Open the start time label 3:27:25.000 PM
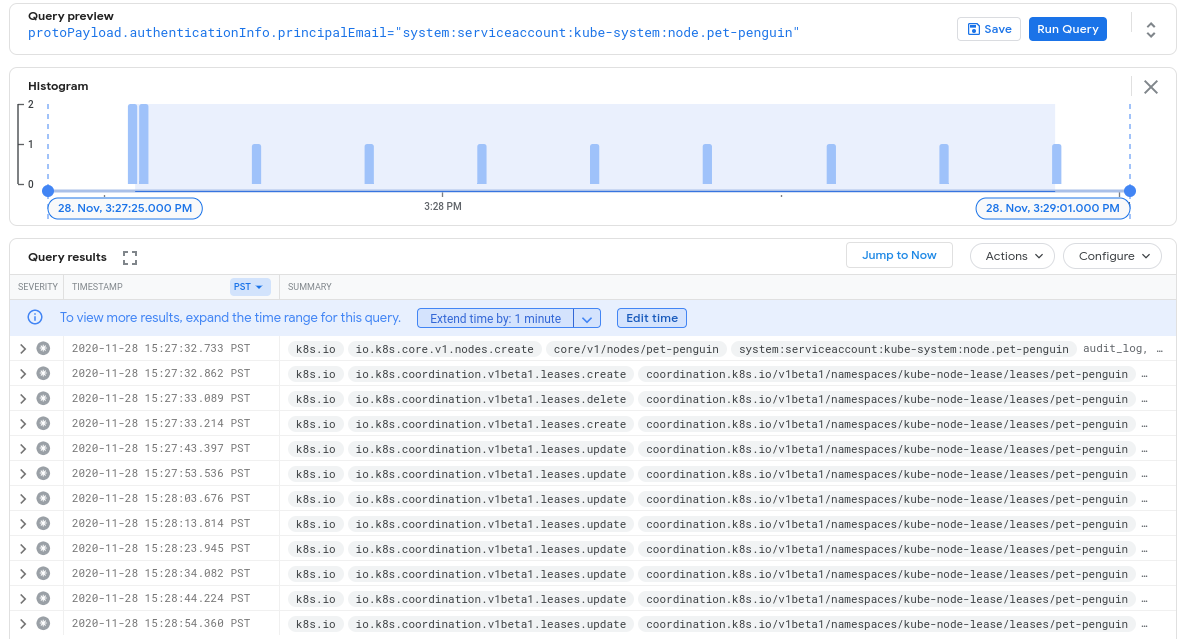Viewport: 1184px width, 639px height. (125, 208)
